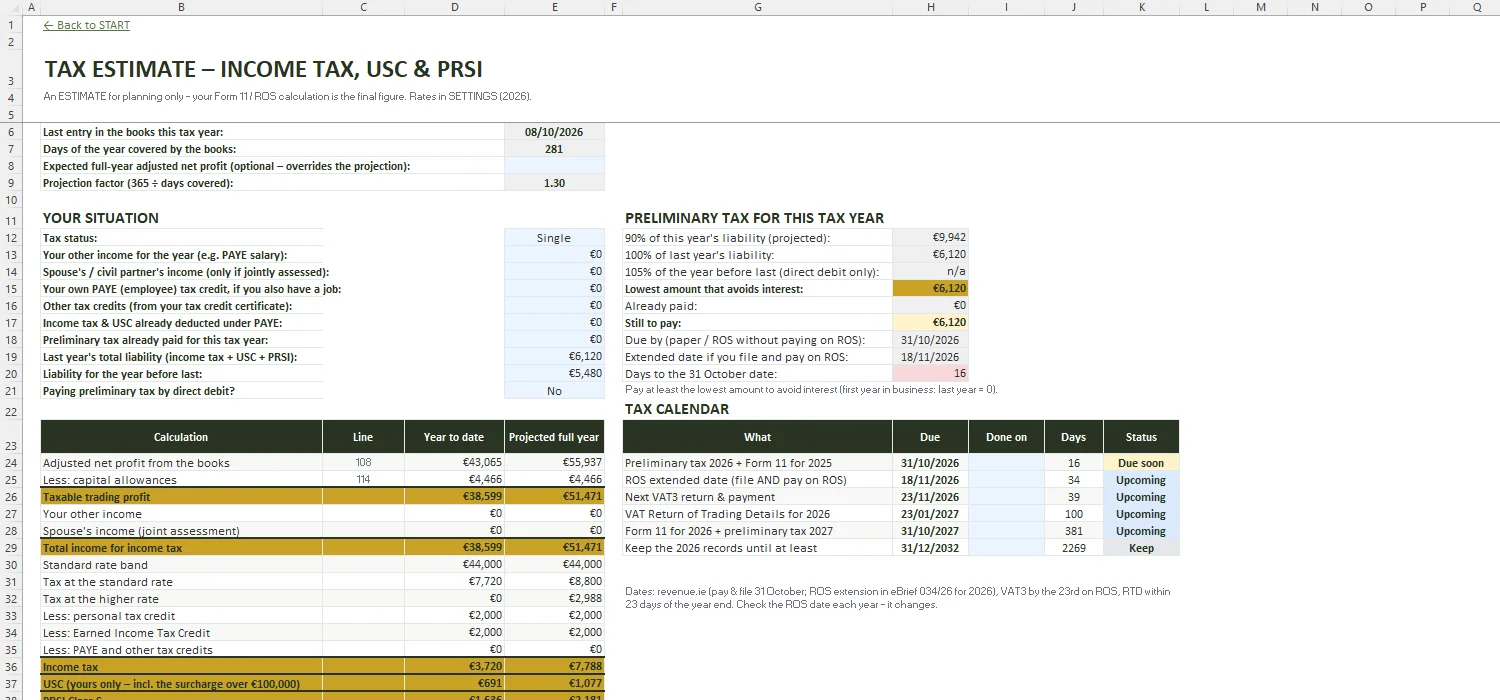Select the days covered value 281
The image size is (1500, 700).
coord(554,149)
